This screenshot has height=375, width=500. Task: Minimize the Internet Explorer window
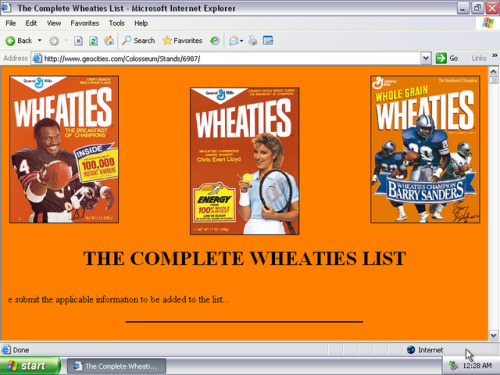[462, 8]
